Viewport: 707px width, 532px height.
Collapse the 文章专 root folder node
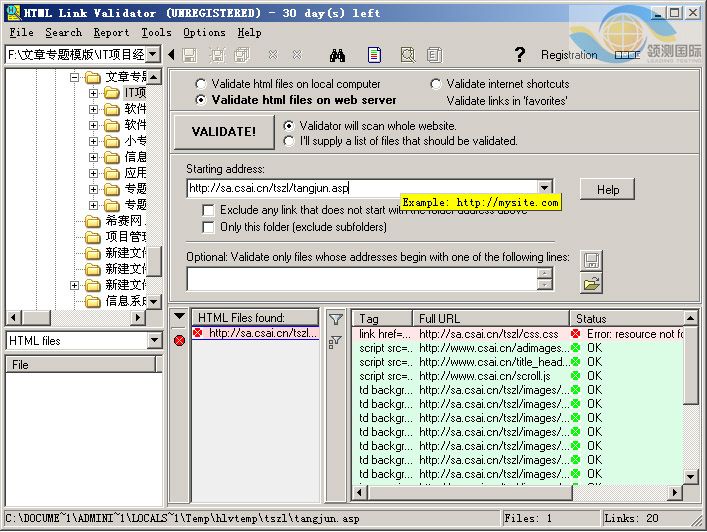pyautogui.click(x=74, y=78)
